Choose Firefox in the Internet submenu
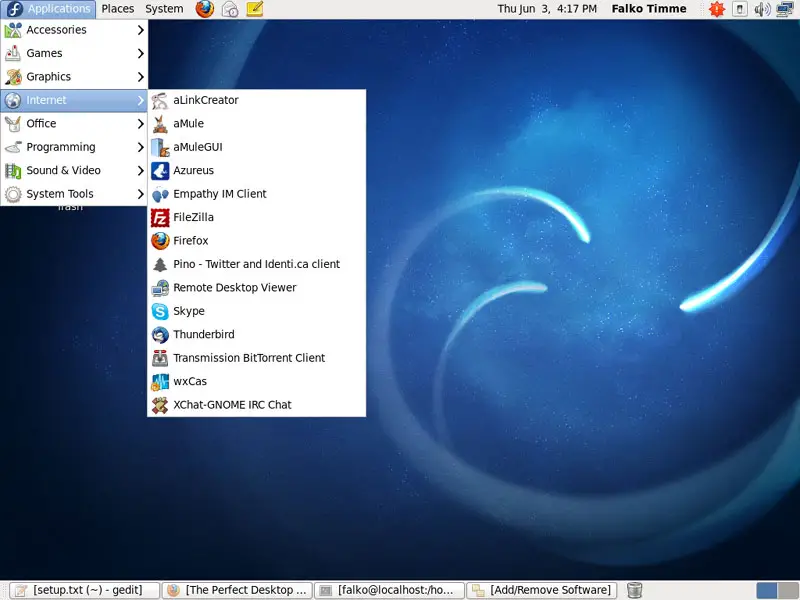The image size is (800, 600). [257, 241]
